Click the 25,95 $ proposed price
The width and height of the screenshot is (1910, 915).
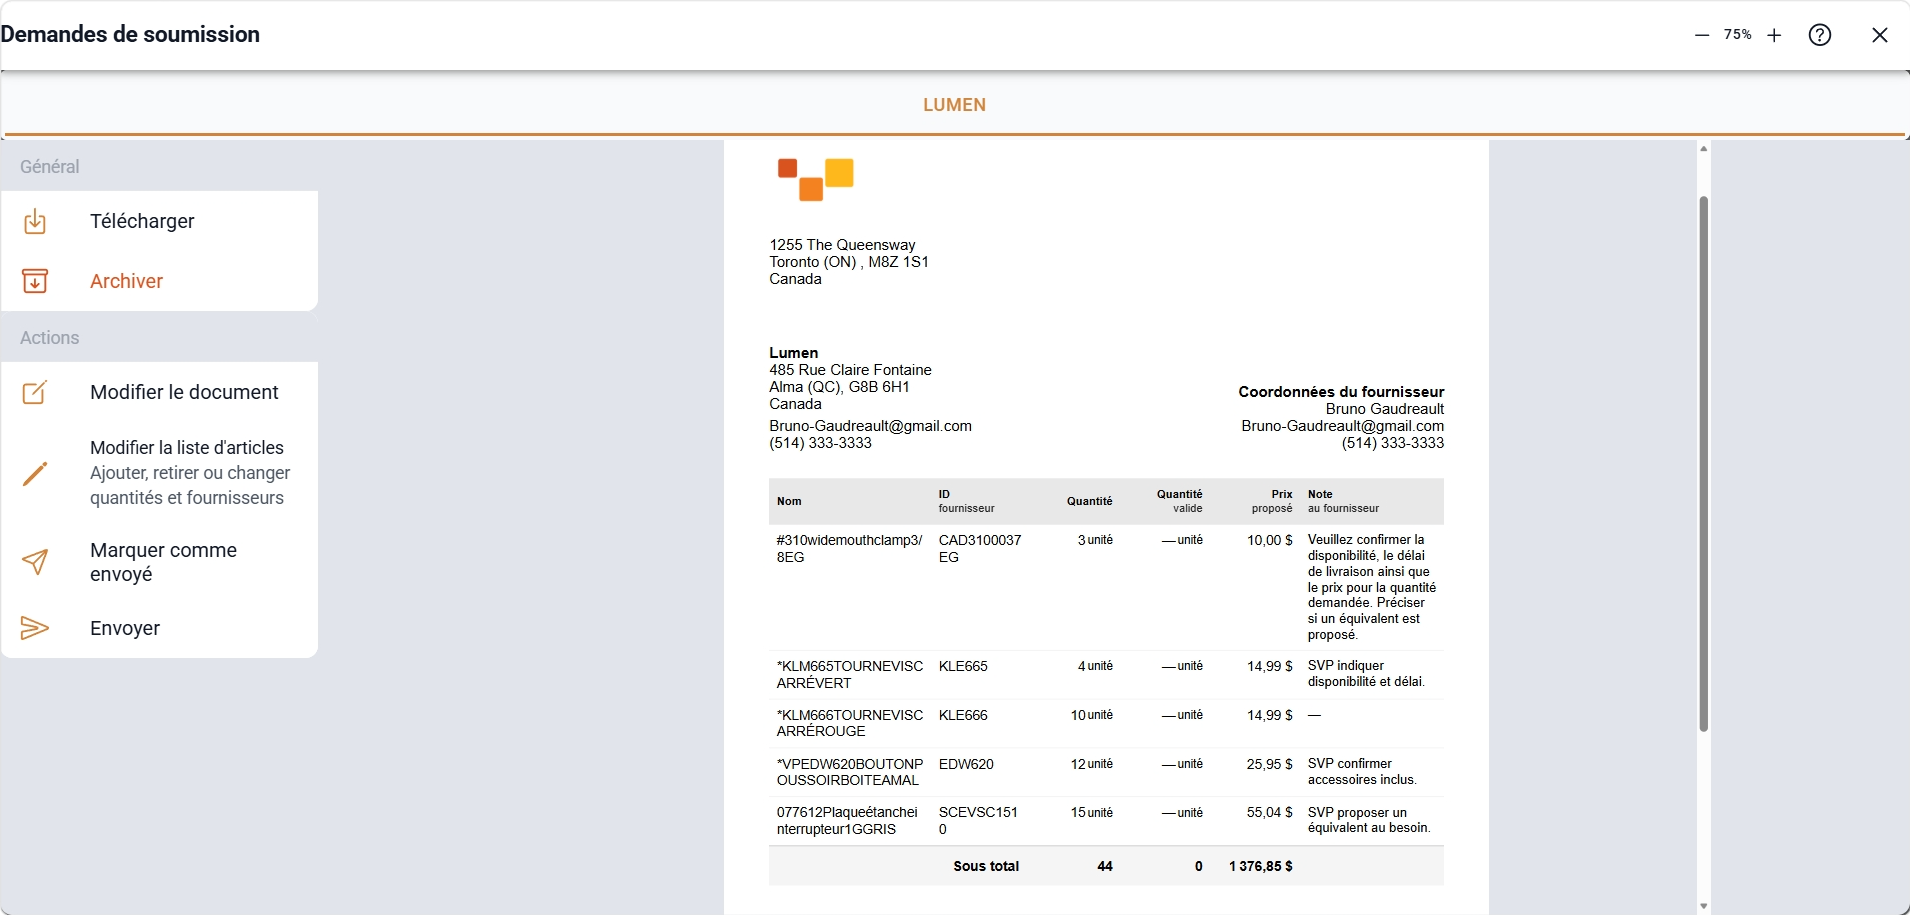1270,764
